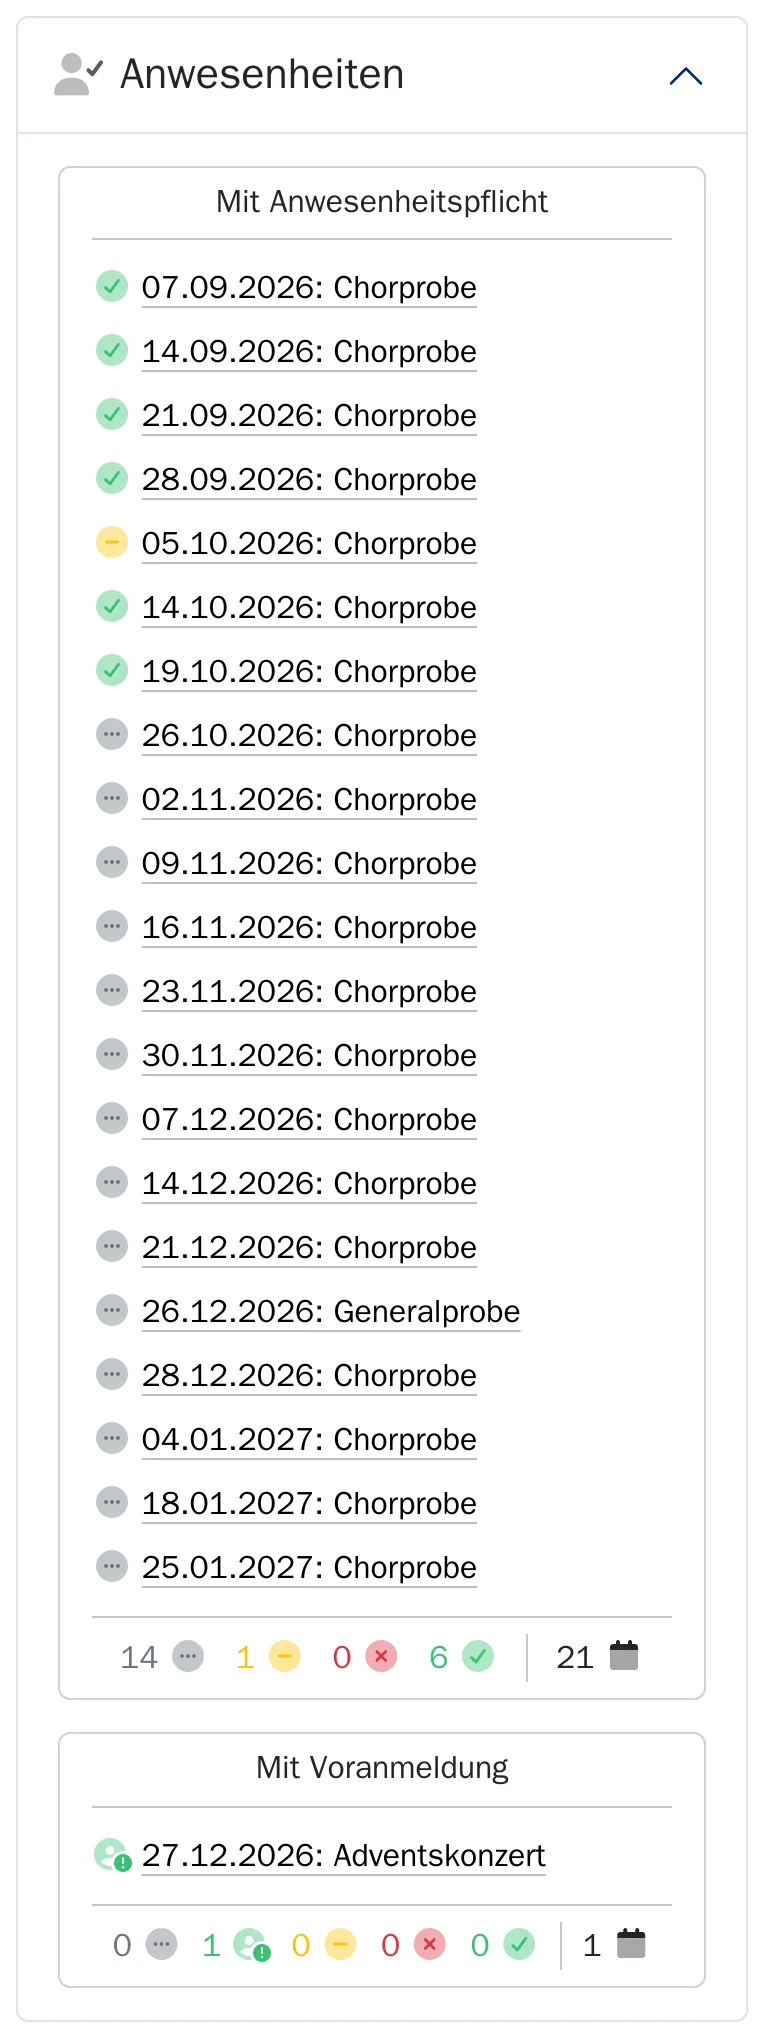Open 14.09.2026: Chorprobe link

pyautogui.click(x=309, y=351)
